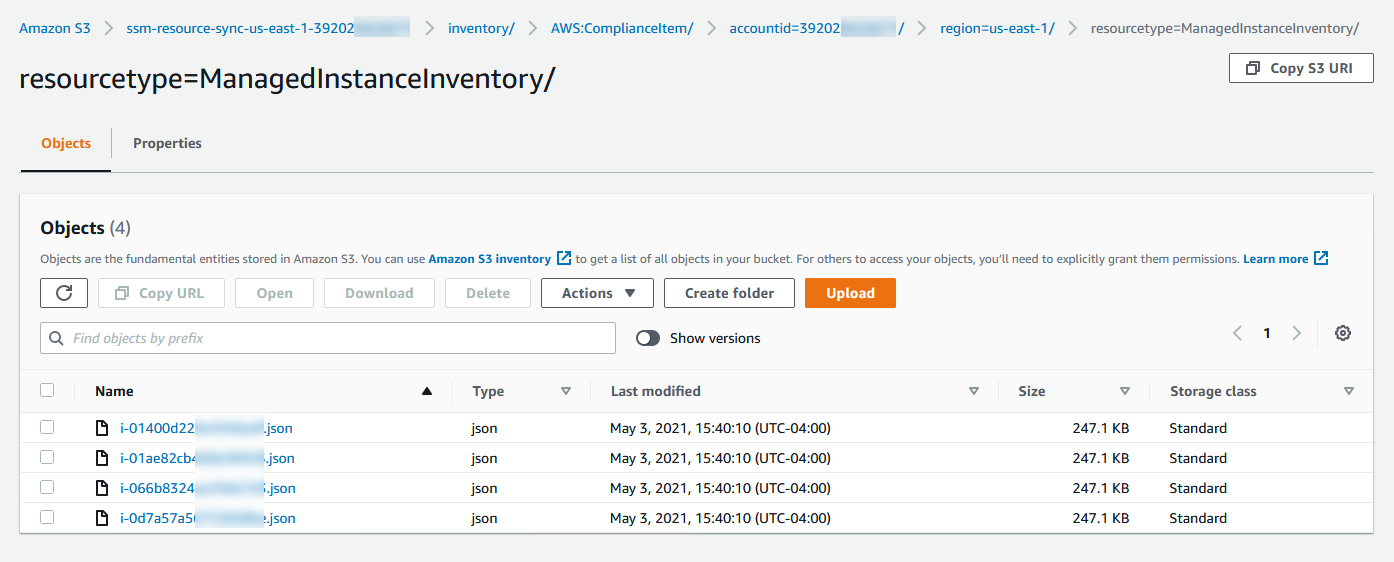Select all objects checkbox in header

tap(47, 390)
